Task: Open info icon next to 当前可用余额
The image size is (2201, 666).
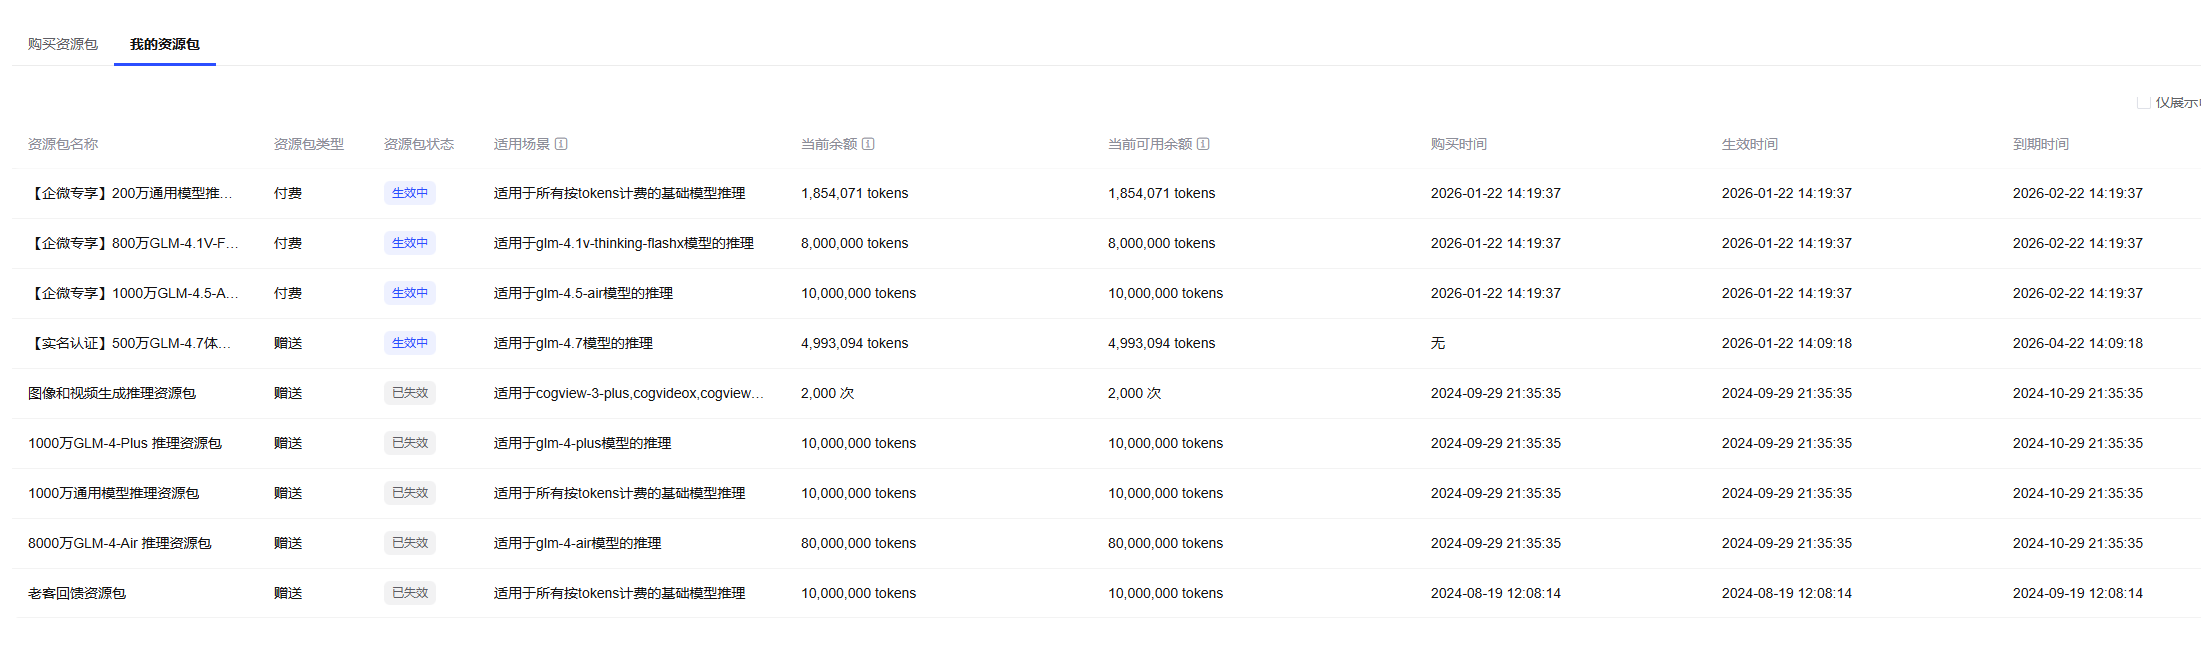Action: coord(1203,144)
